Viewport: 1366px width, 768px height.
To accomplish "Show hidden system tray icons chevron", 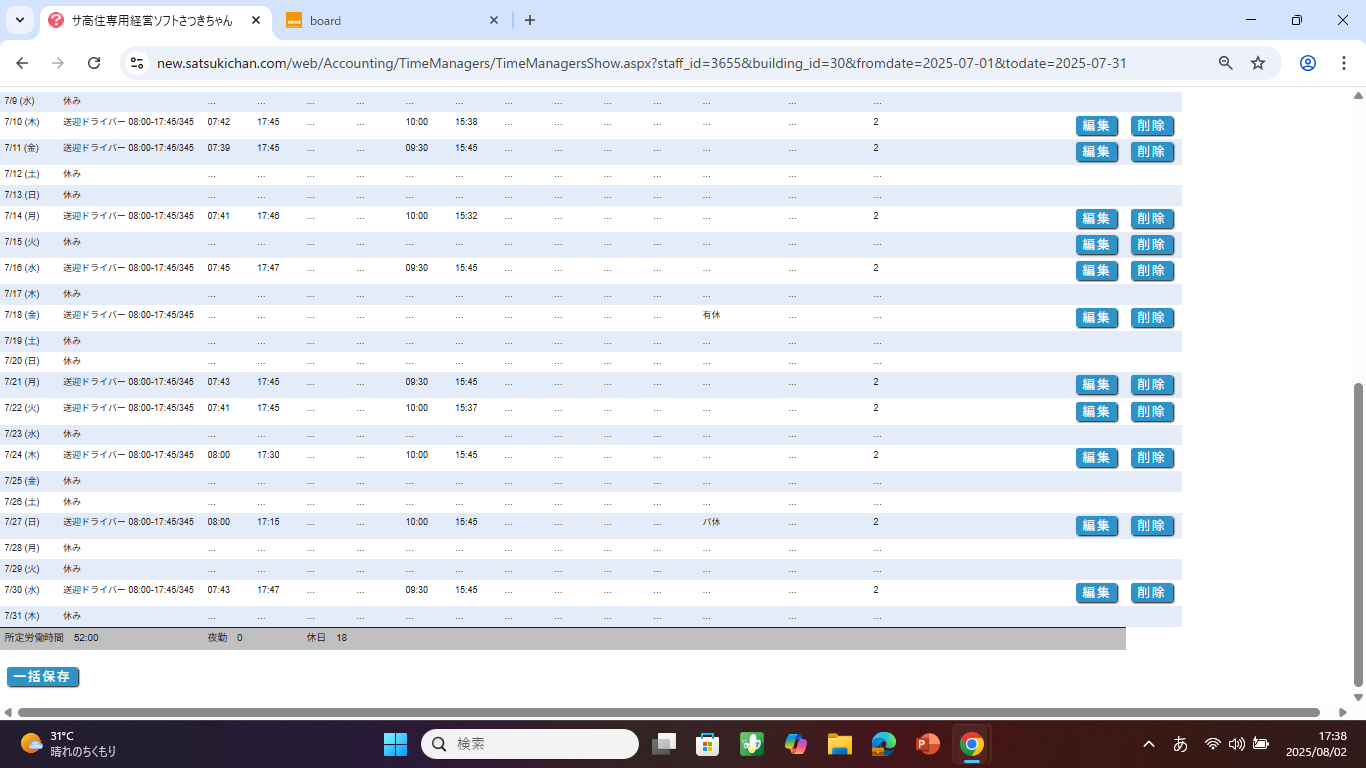I will [1149, 744].
